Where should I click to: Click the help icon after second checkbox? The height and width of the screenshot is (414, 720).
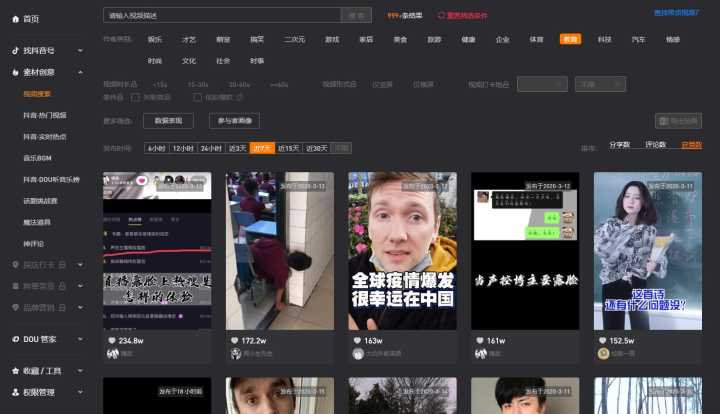pos(240,97)
